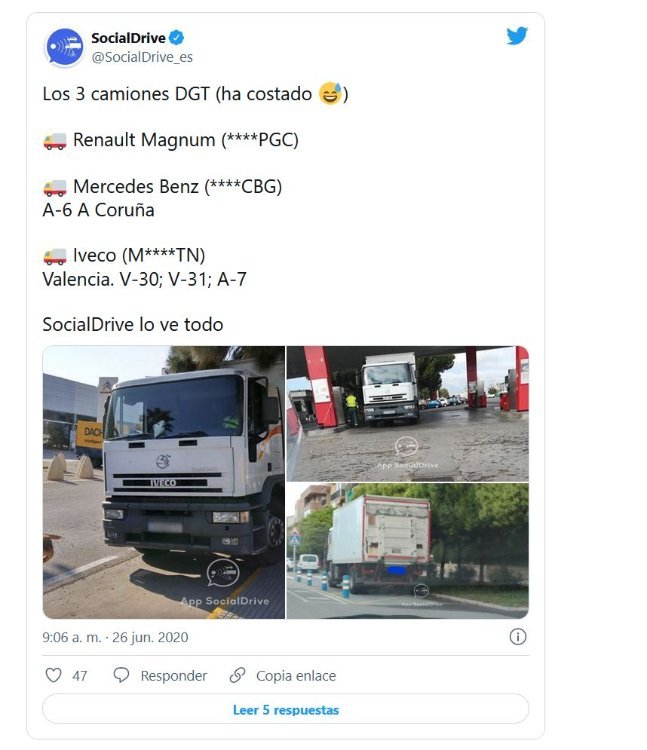Click the heart like icon
Image resolution: width=647 pixels, height=750 pixels.
[53, 675]
